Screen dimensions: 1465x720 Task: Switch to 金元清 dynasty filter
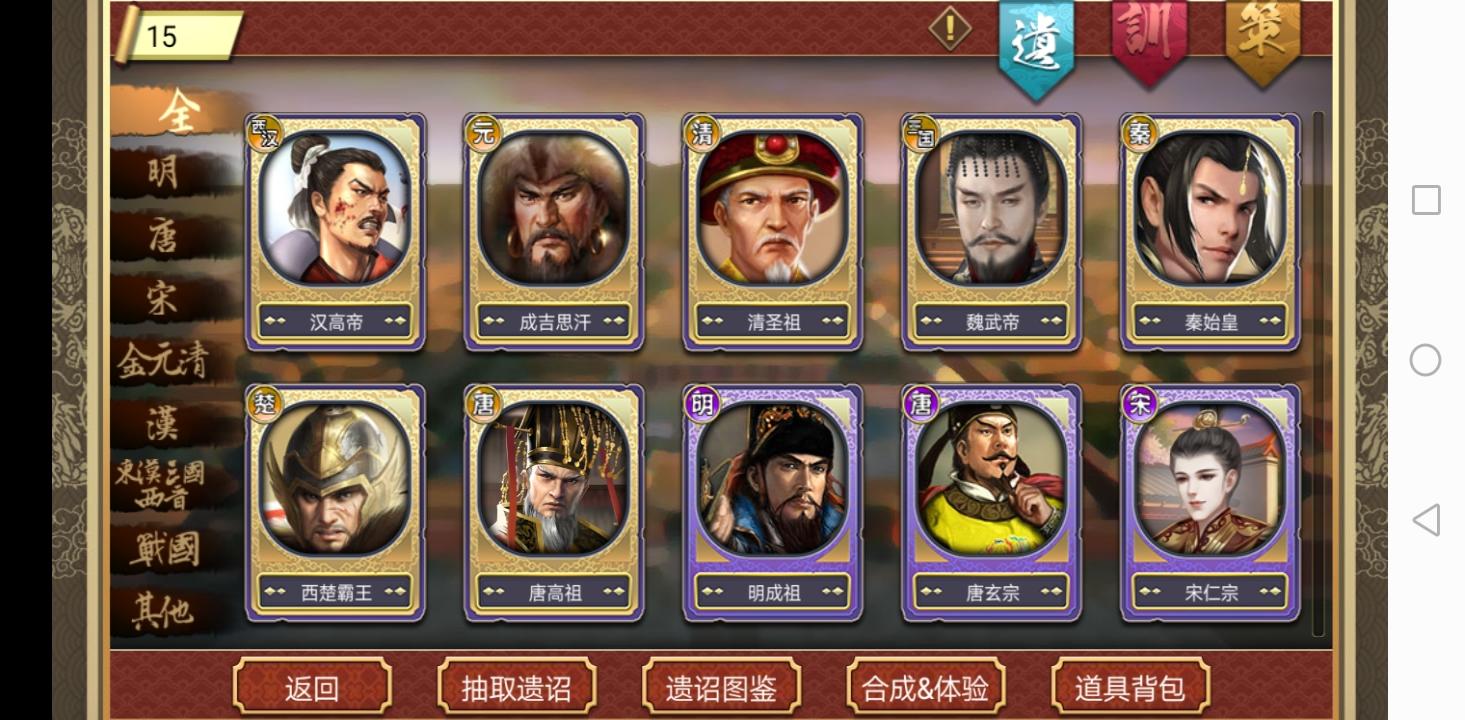[x=165, y=361]
